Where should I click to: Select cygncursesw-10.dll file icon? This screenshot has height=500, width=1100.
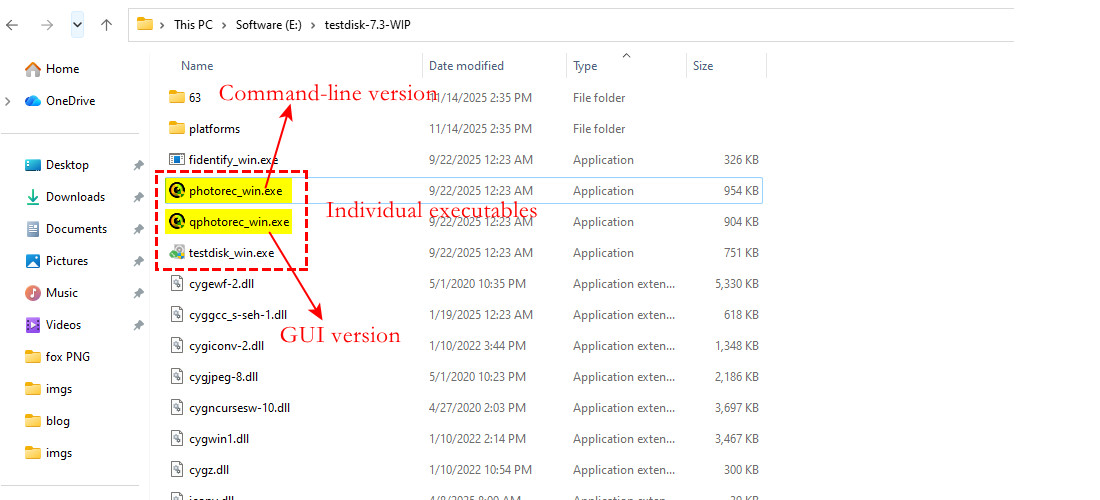tap(177, 407)
